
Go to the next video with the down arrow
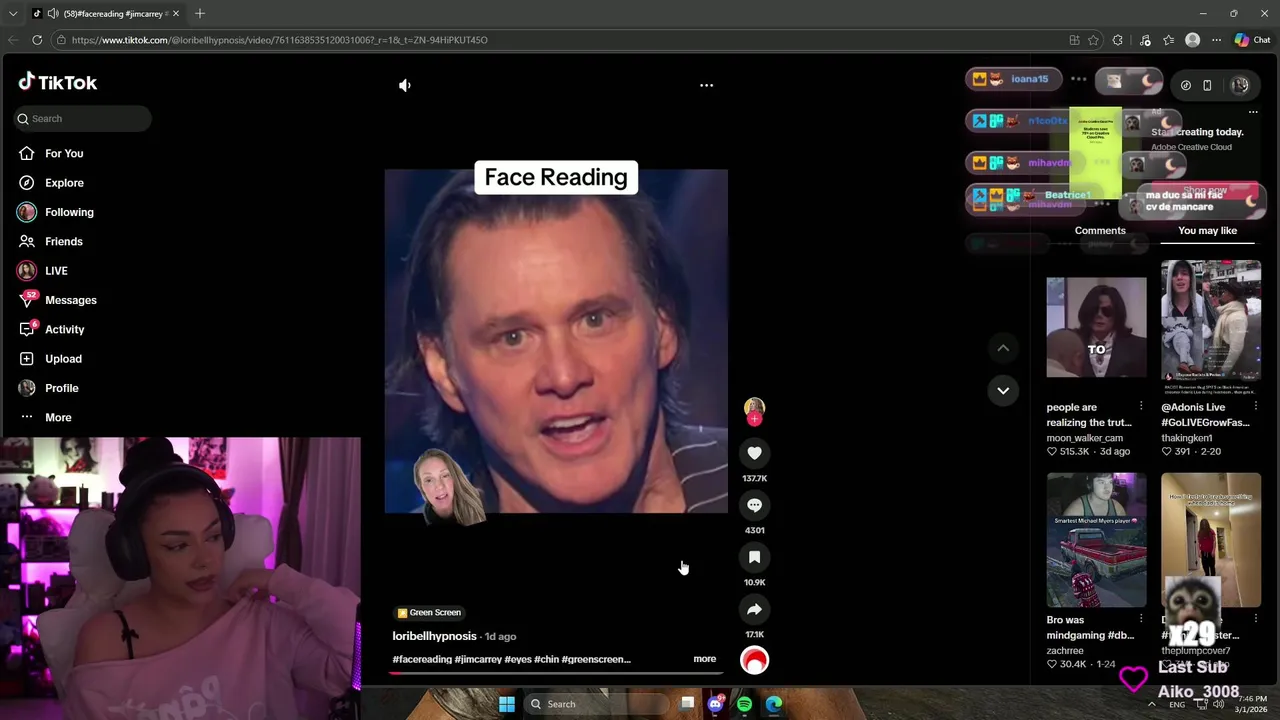pyautogui.click(x=1003, y=390)
